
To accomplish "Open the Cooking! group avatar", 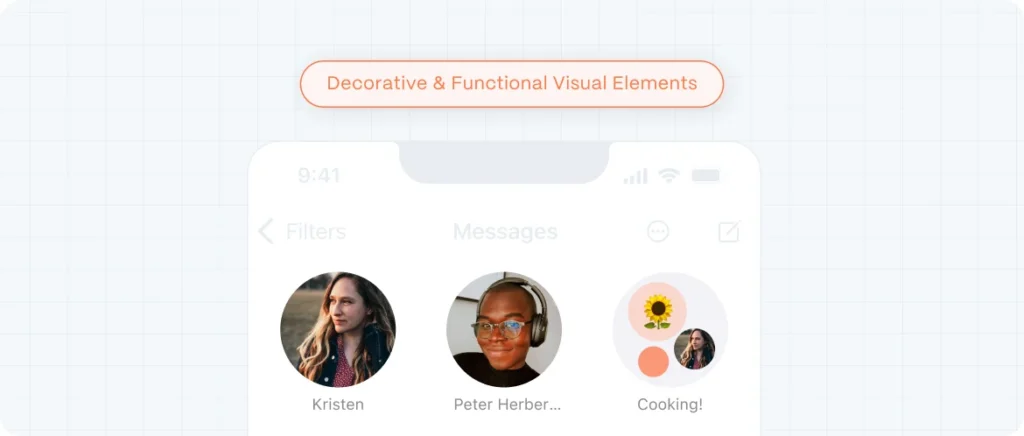I will (x=670, y=330).
